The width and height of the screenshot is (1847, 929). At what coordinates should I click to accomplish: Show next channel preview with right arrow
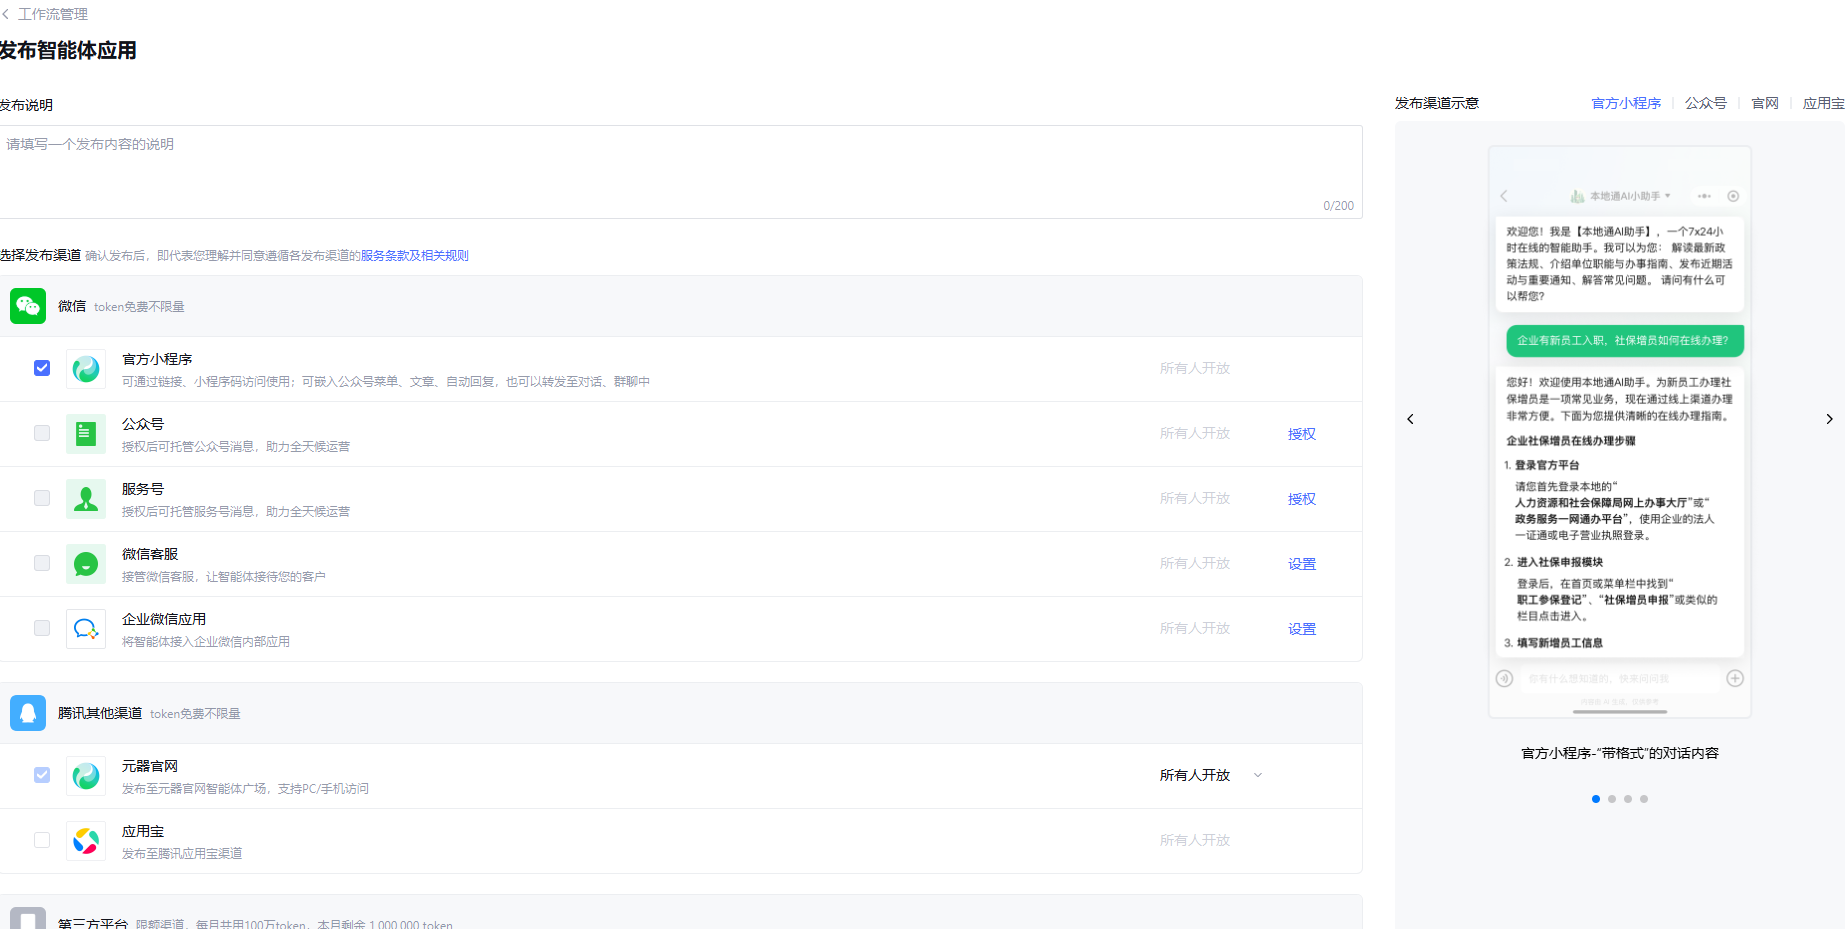point(1829,419)
